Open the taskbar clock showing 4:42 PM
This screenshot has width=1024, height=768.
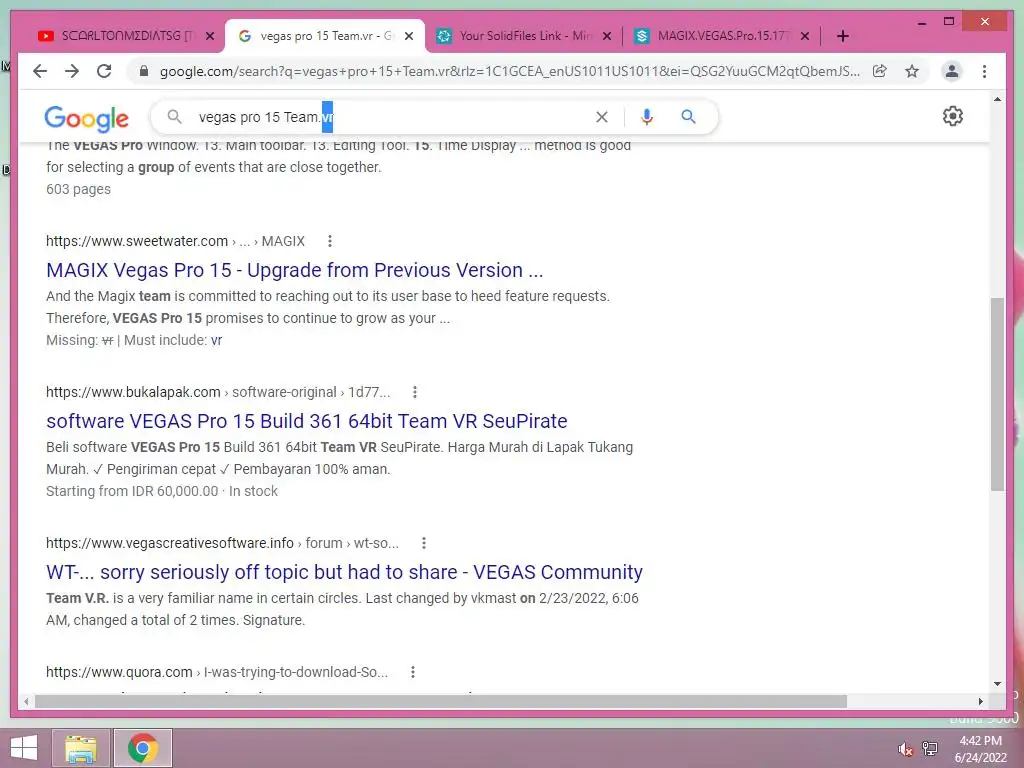tap(980, 749)
